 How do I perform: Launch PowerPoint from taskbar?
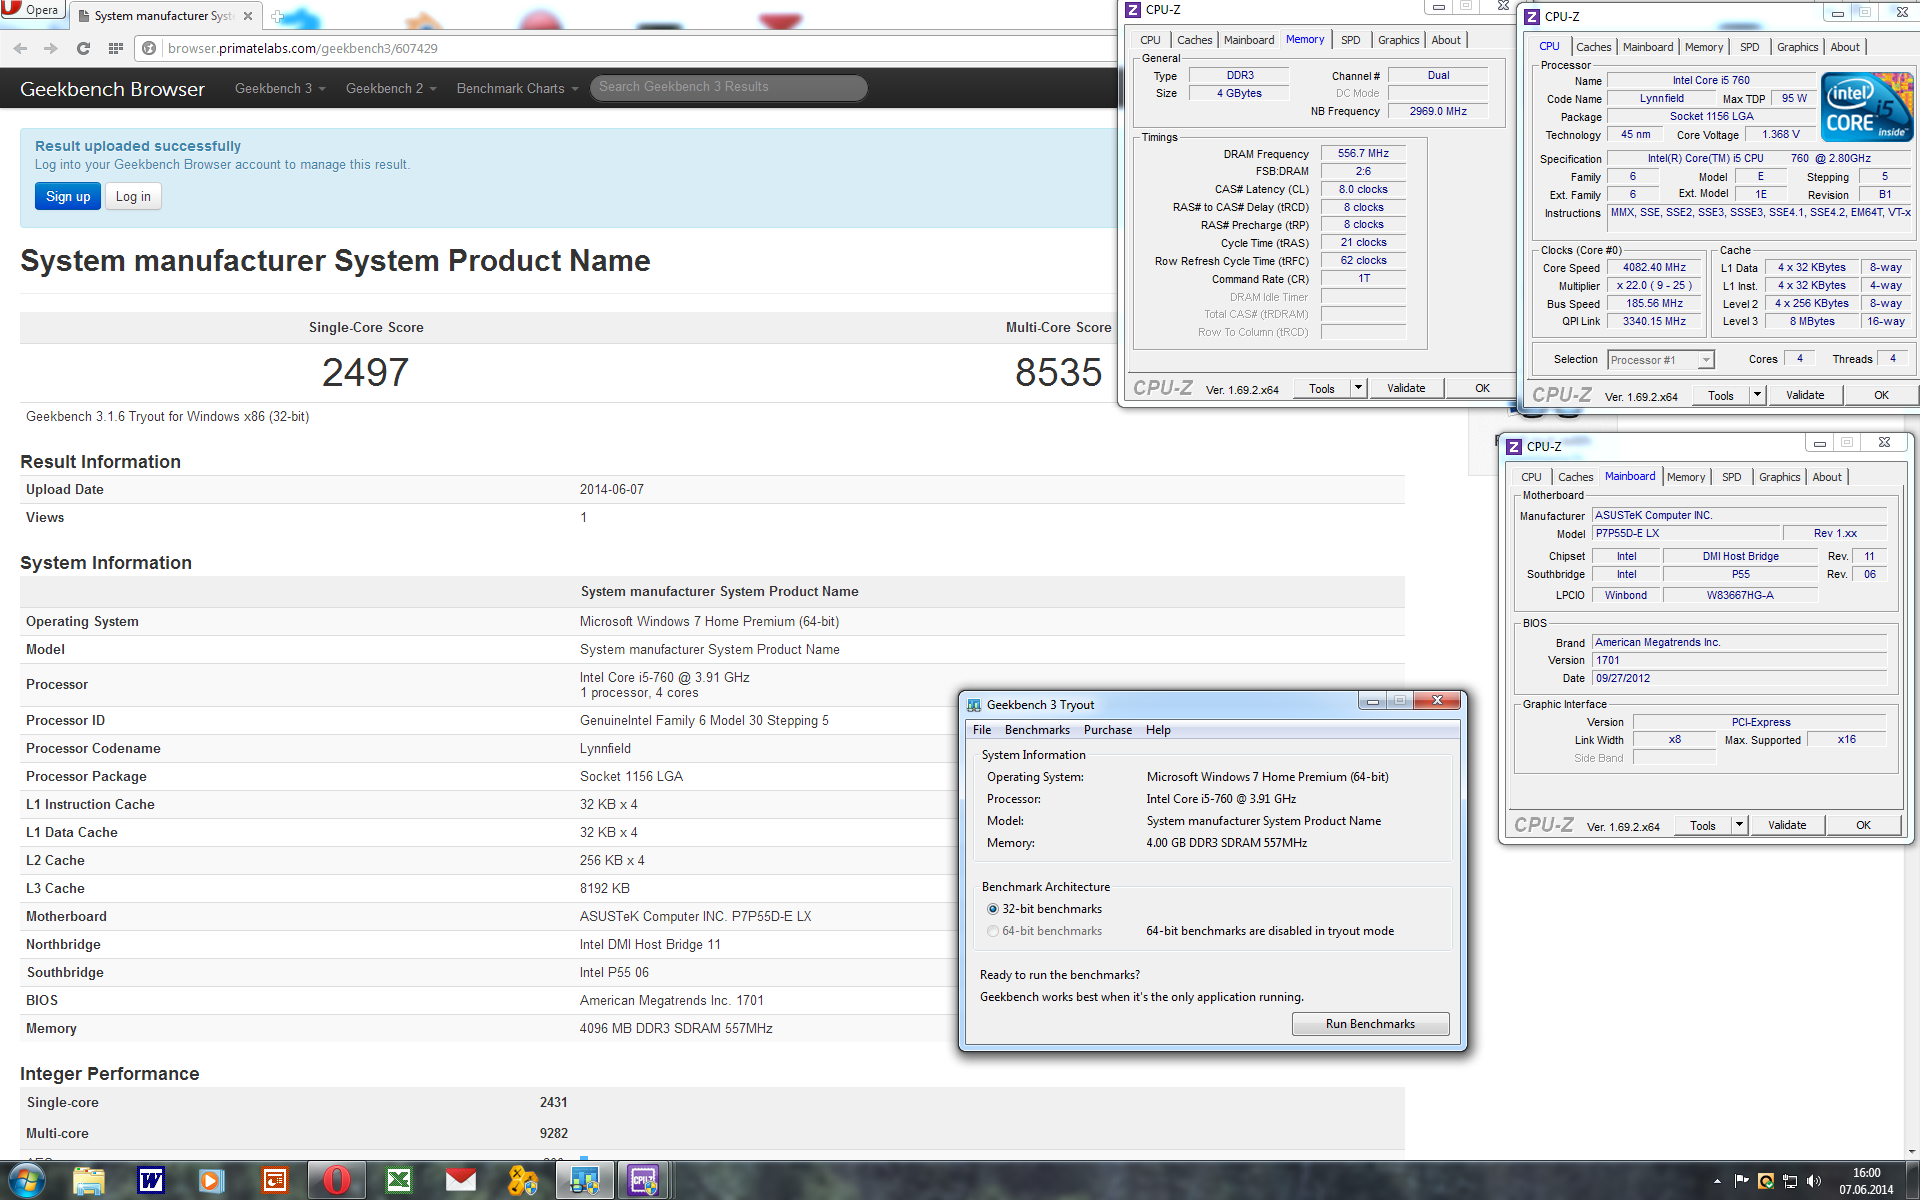275,1181
